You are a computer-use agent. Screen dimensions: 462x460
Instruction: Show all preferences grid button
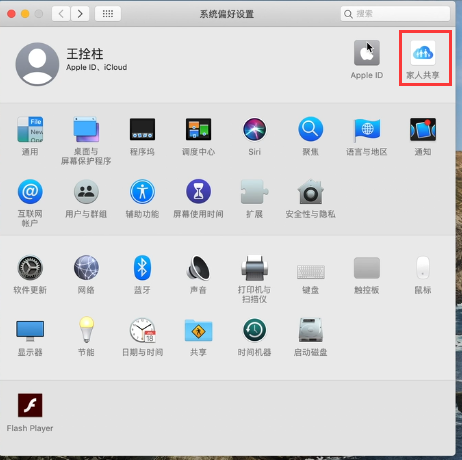click(108, 14)
